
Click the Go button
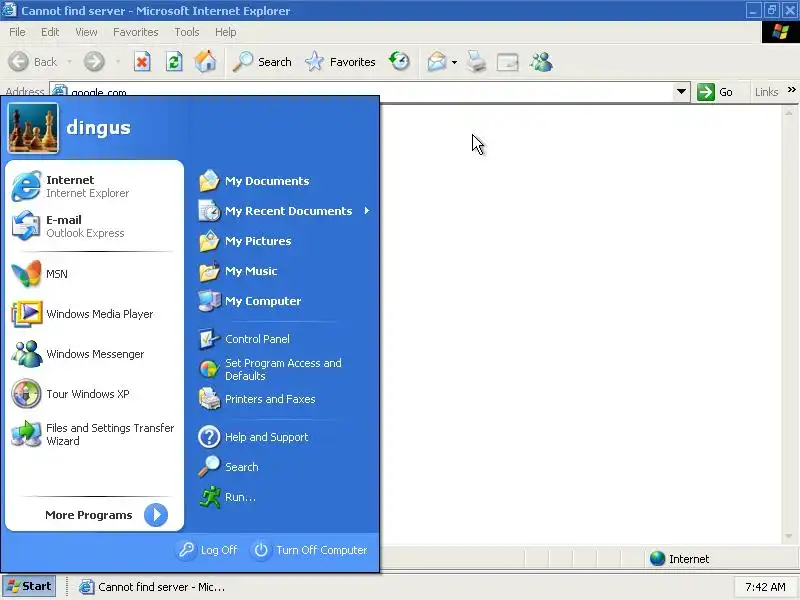[x=716, y=92]
